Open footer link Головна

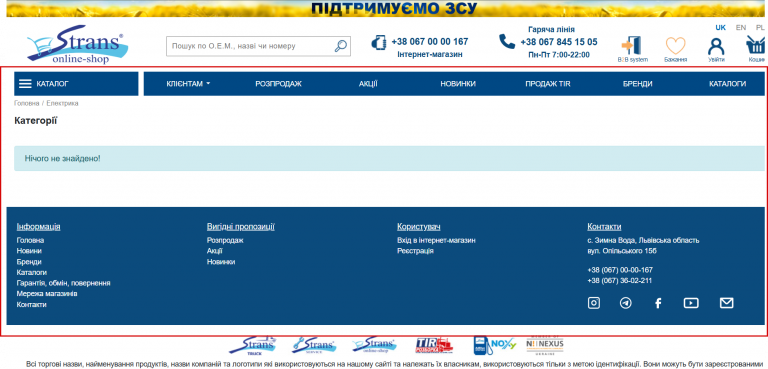click(x=30, y=240)
